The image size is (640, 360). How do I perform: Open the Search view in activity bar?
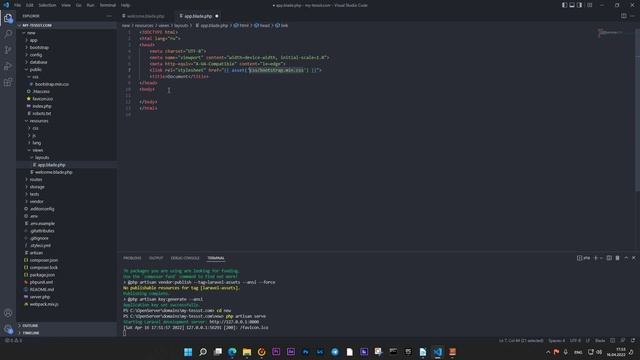8,34
